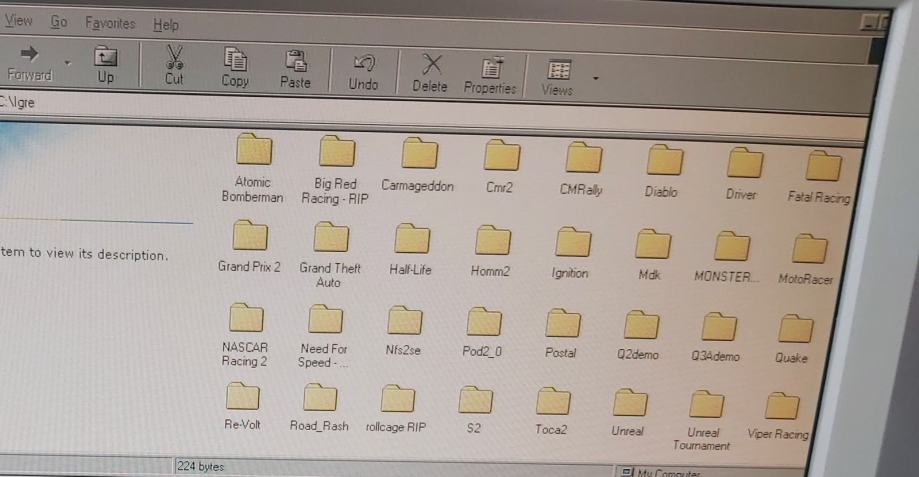
Task: Expand the Views dropdown arrow
Action: click(596, 76)
